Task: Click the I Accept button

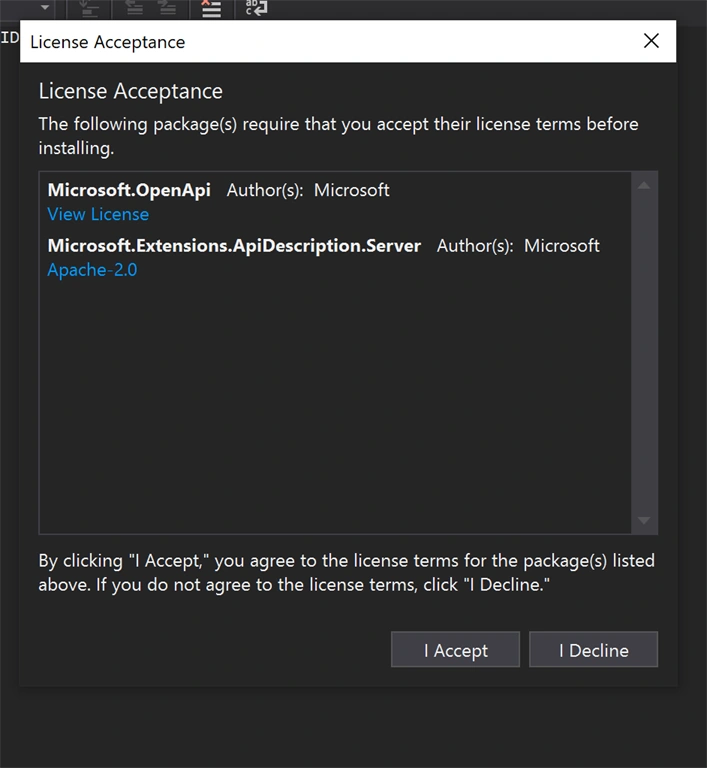Action: pos(455,649)
